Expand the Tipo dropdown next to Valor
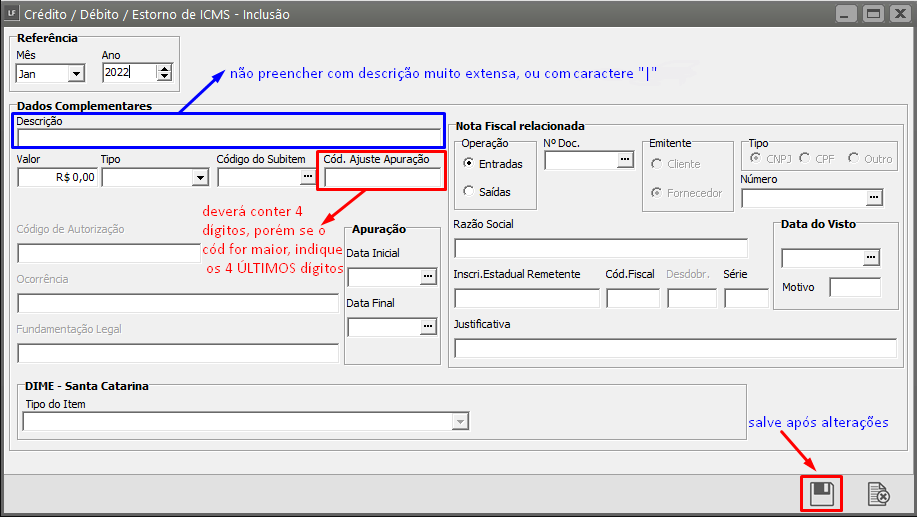 [198, 177]
